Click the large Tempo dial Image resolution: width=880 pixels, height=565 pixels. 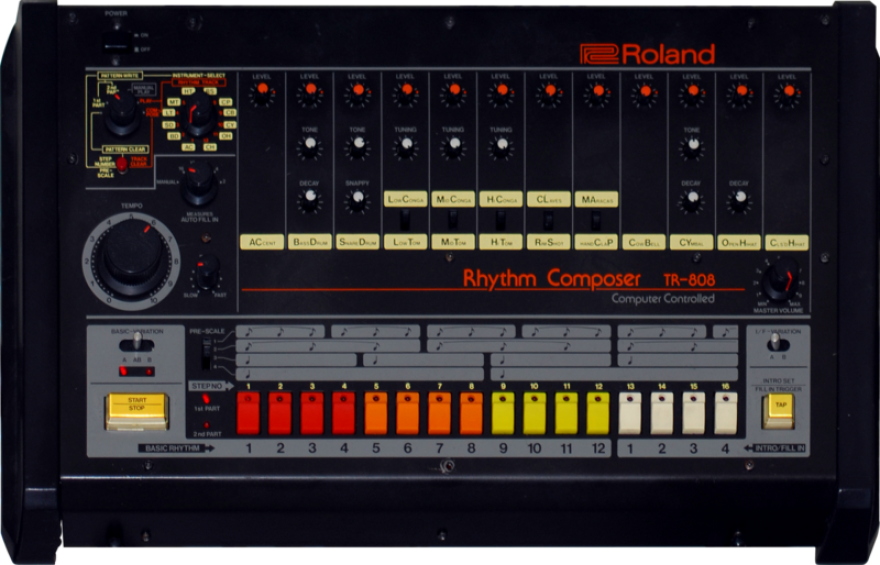tap(131, 261)
